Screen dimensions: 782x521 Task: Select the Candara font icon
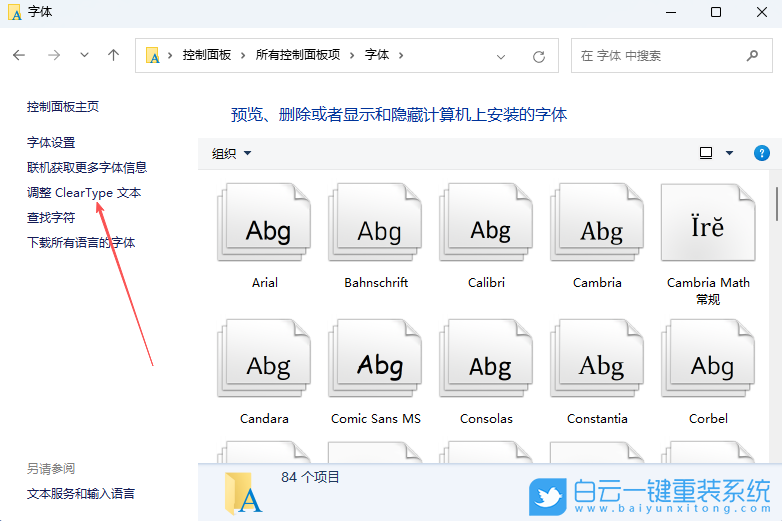click(x=264, y=358)
